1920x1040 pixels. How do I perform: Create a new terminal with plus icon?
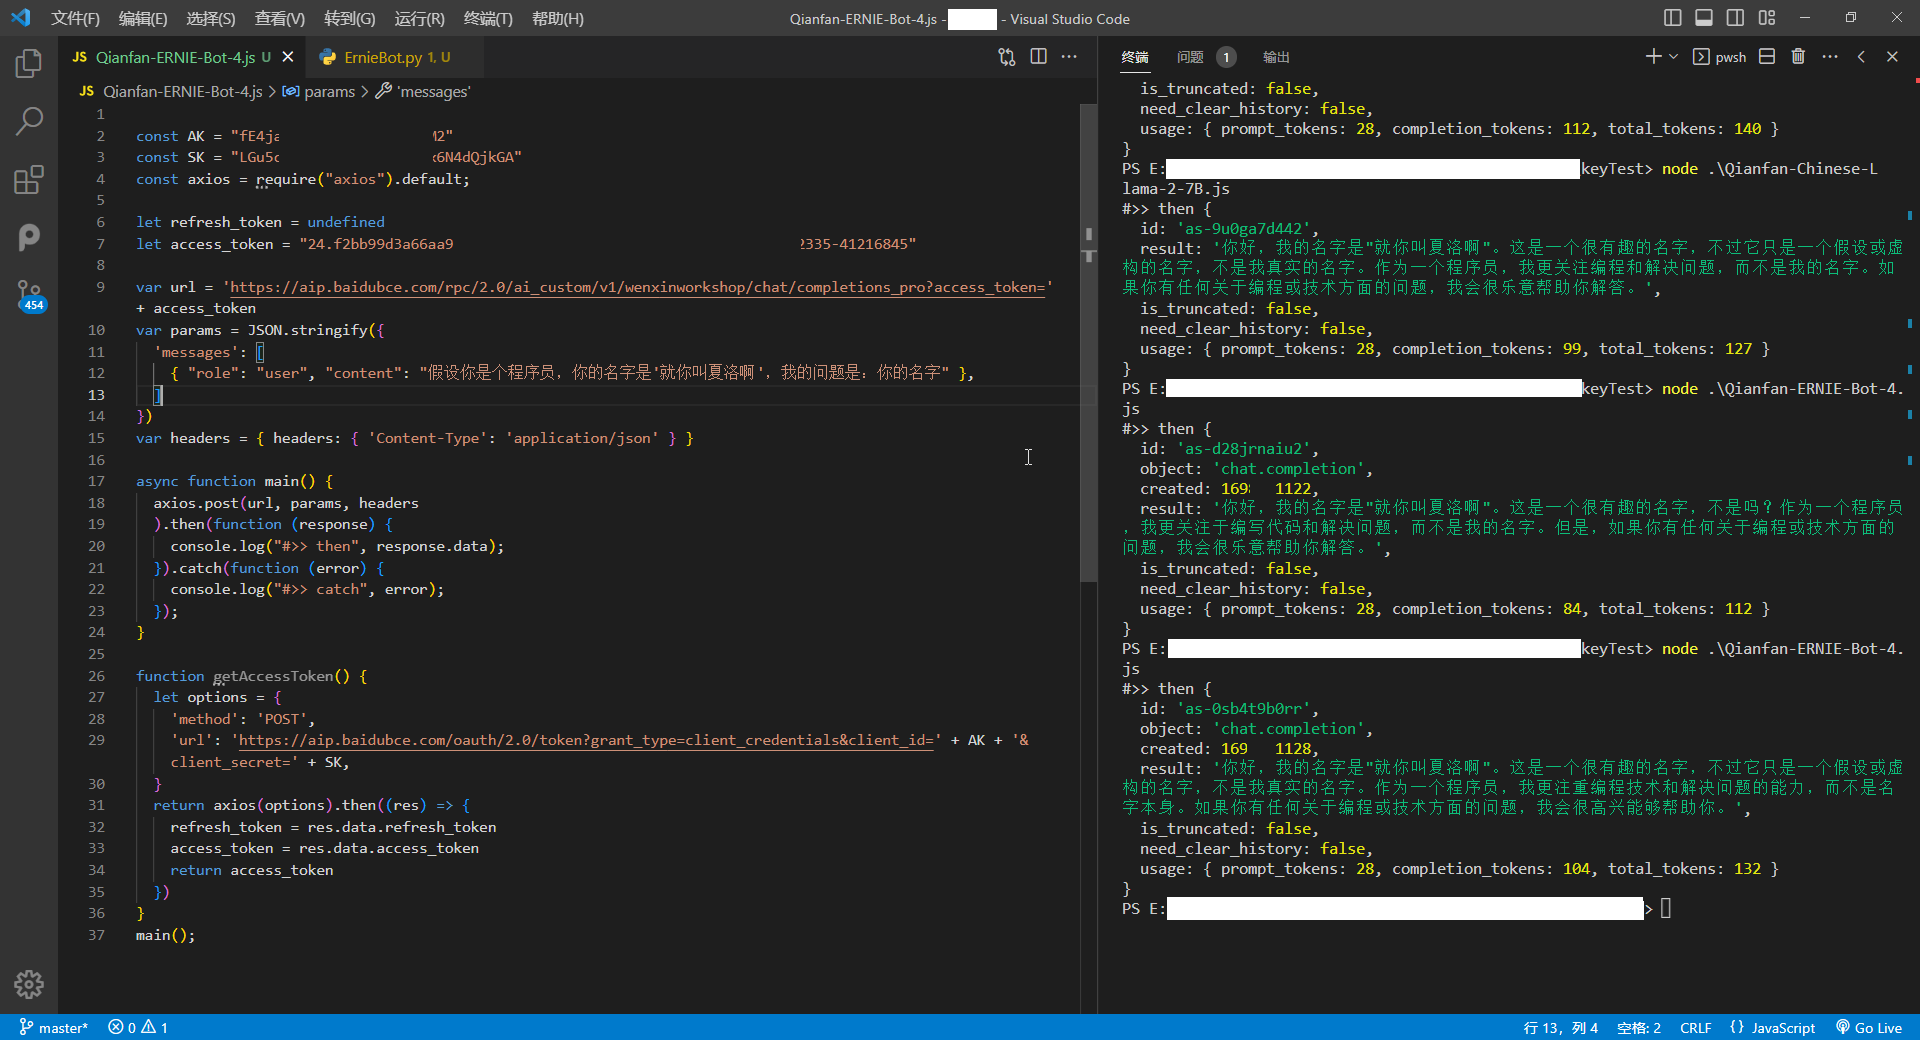(1653, 57)
